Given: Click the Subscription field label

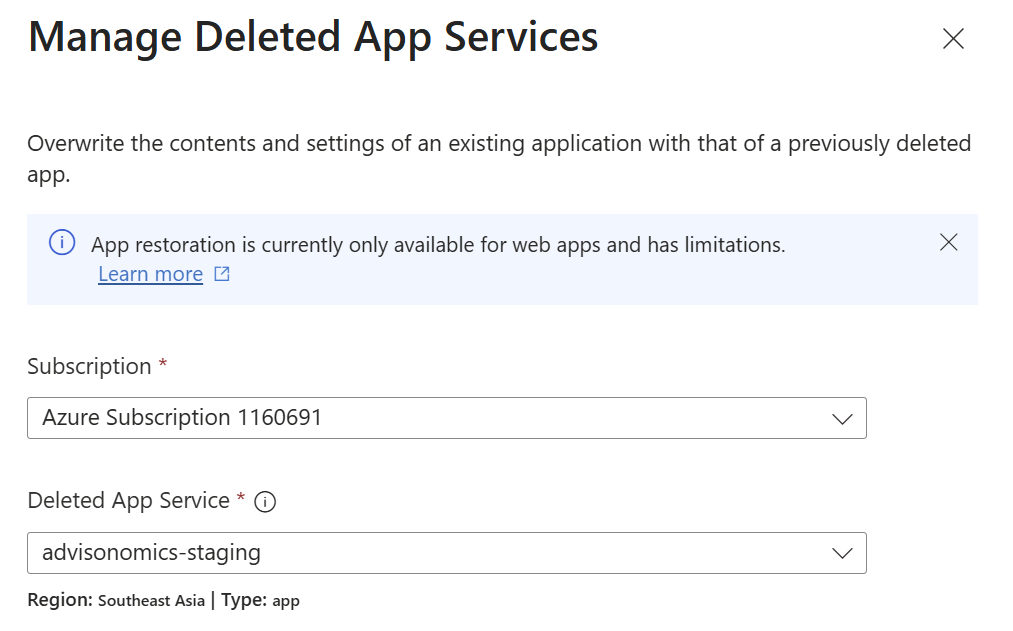Looking at the screenshot, I should coord(89,366).
